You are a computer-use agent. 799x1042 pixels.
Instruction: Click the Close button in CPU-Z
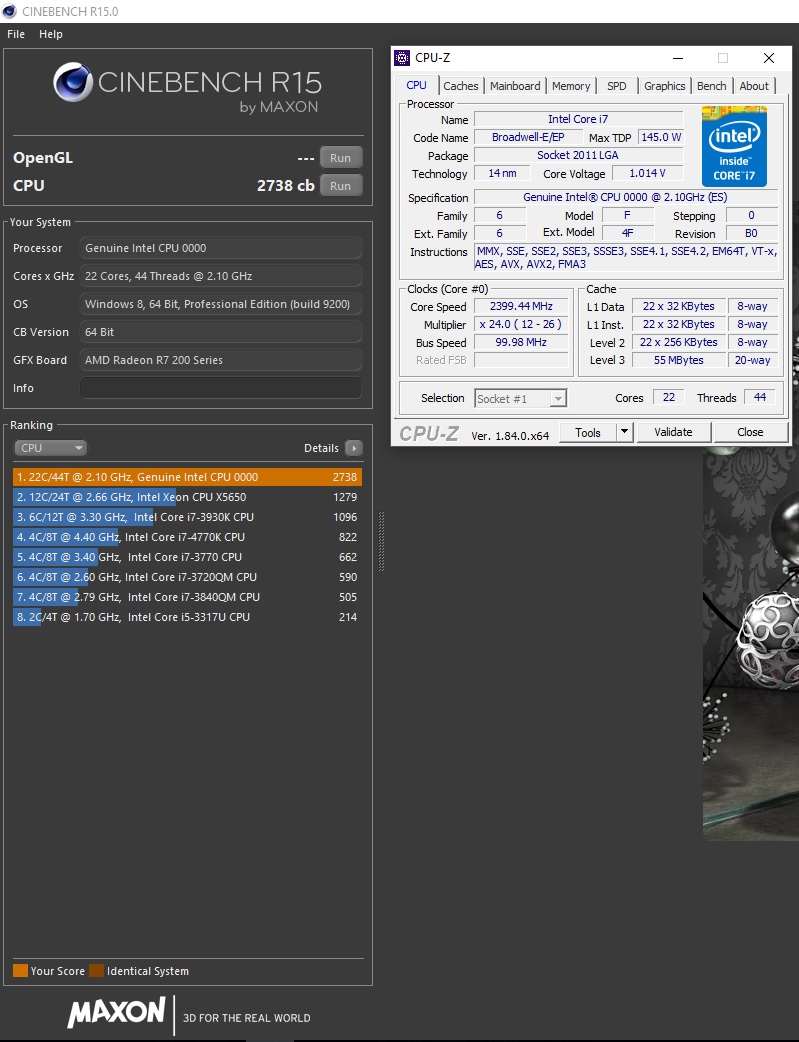[x=750, y=433]
